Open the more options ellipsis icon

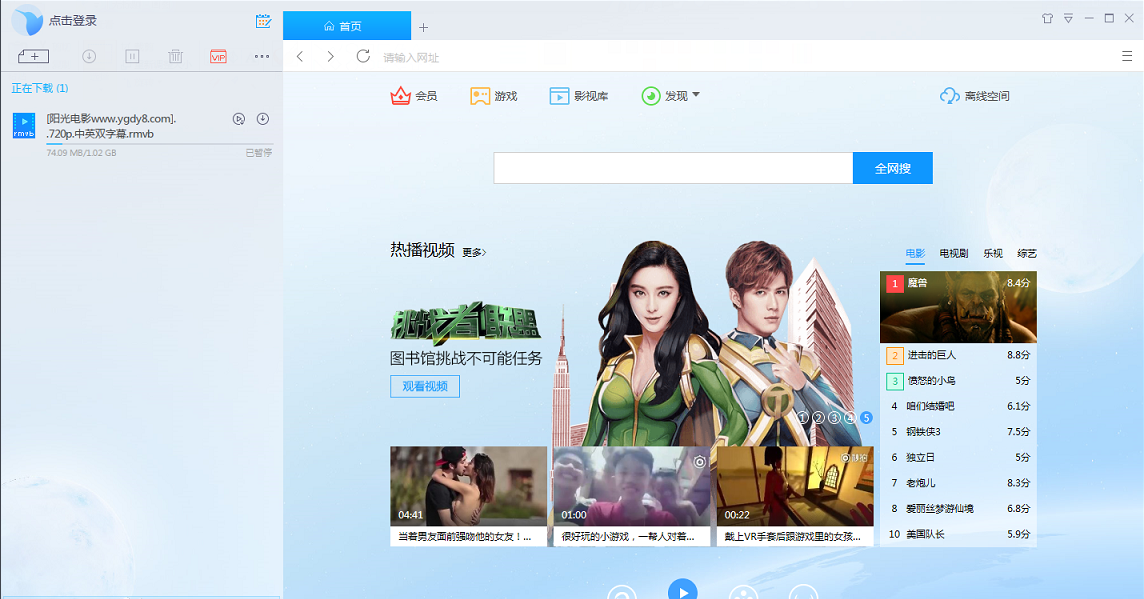(x=262, y=57)
